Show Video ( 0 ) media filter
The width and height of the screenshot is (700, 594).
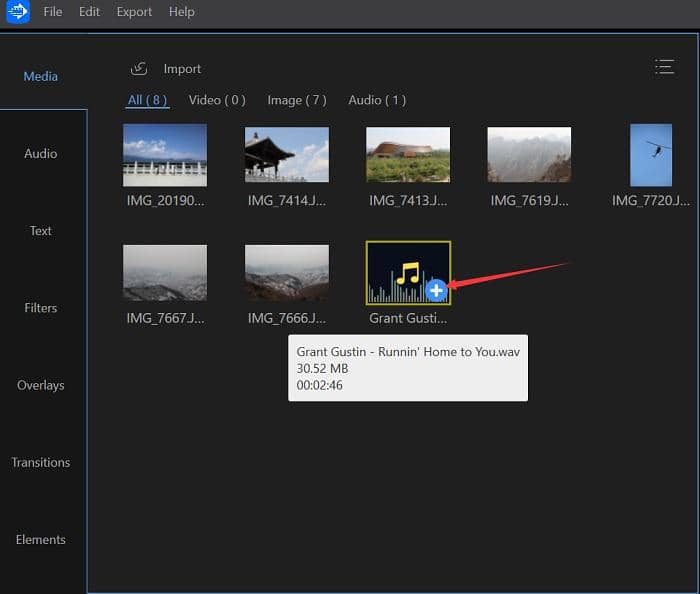pyautogui.click(x=217, y=100)
